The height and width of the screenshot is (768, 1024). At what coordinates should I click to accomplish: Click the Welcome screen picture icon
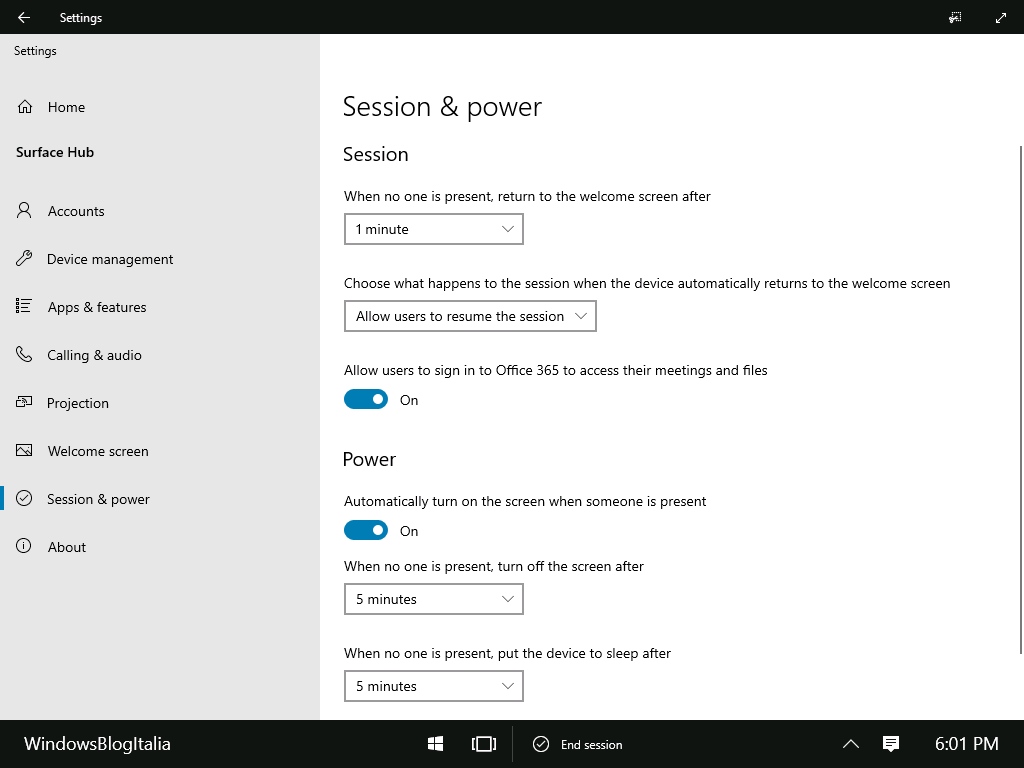click(24, 450)
